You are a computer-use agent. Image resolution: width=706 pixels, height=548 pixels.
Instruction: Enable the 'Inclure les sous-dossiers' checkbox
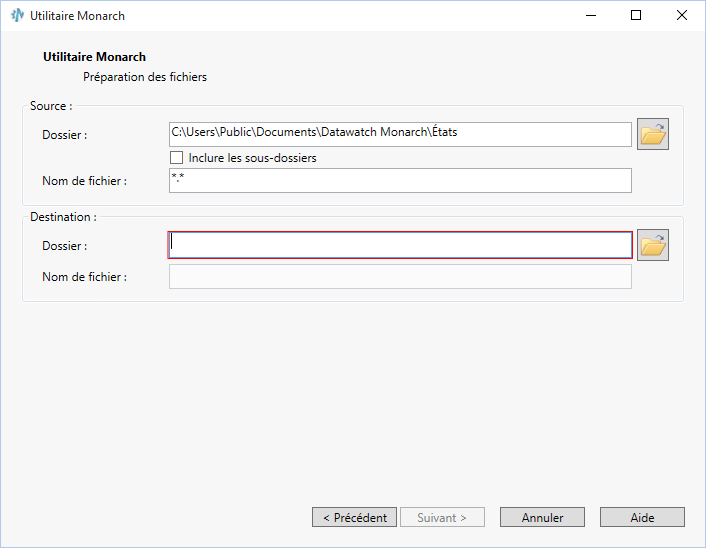pos(177,158)
